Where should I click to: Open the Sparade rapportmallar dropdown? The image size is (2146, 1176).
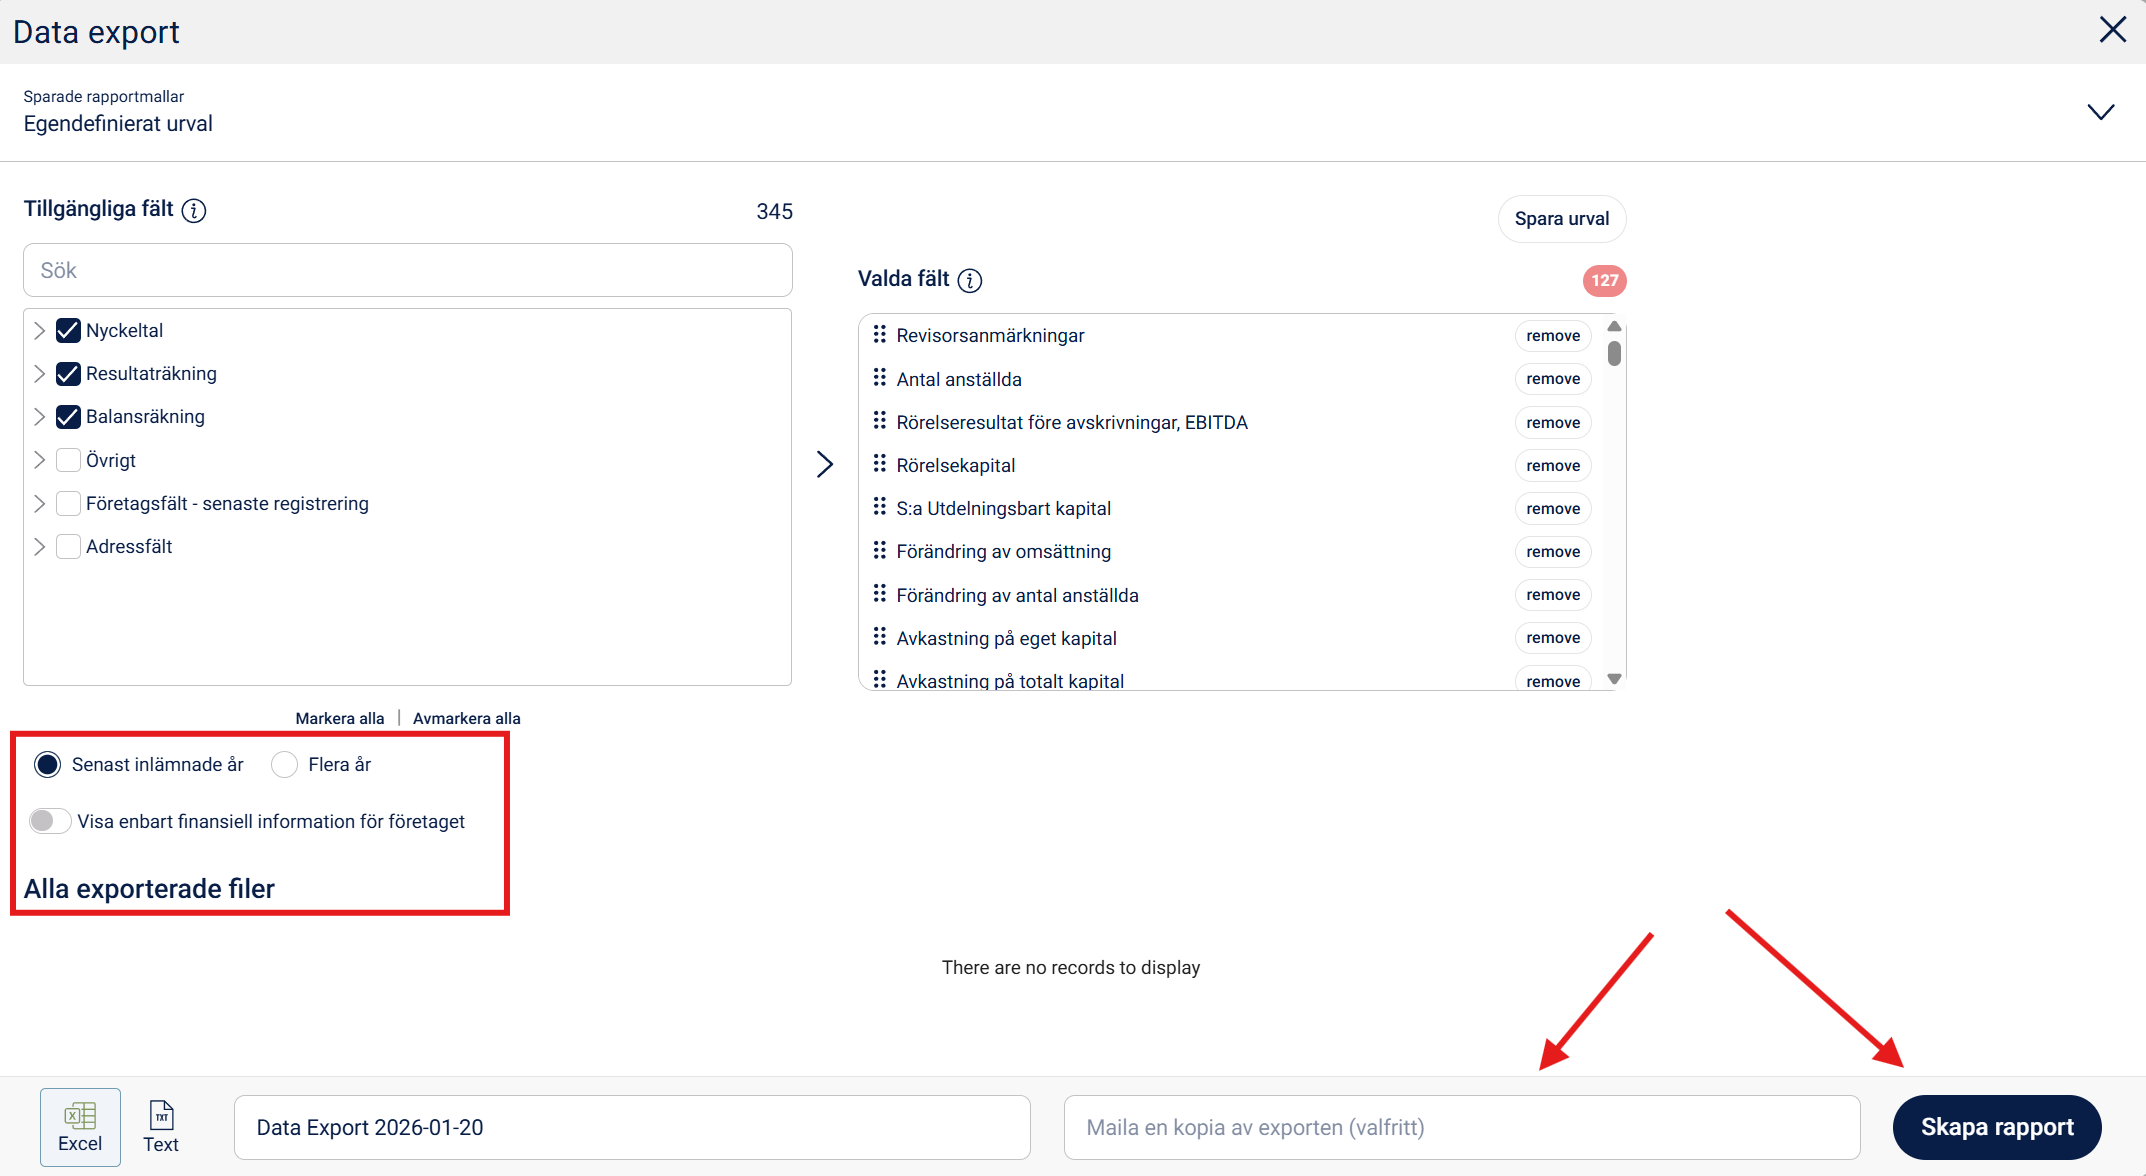[x=2100, y=112]
